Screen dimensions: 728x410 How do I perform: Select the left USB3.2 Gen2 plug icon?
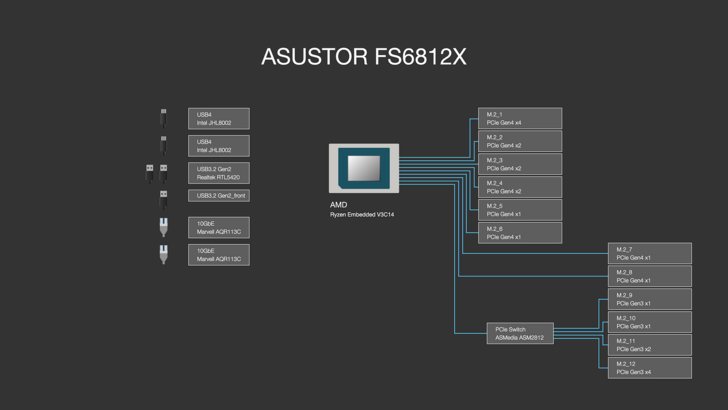coord(150,173)
